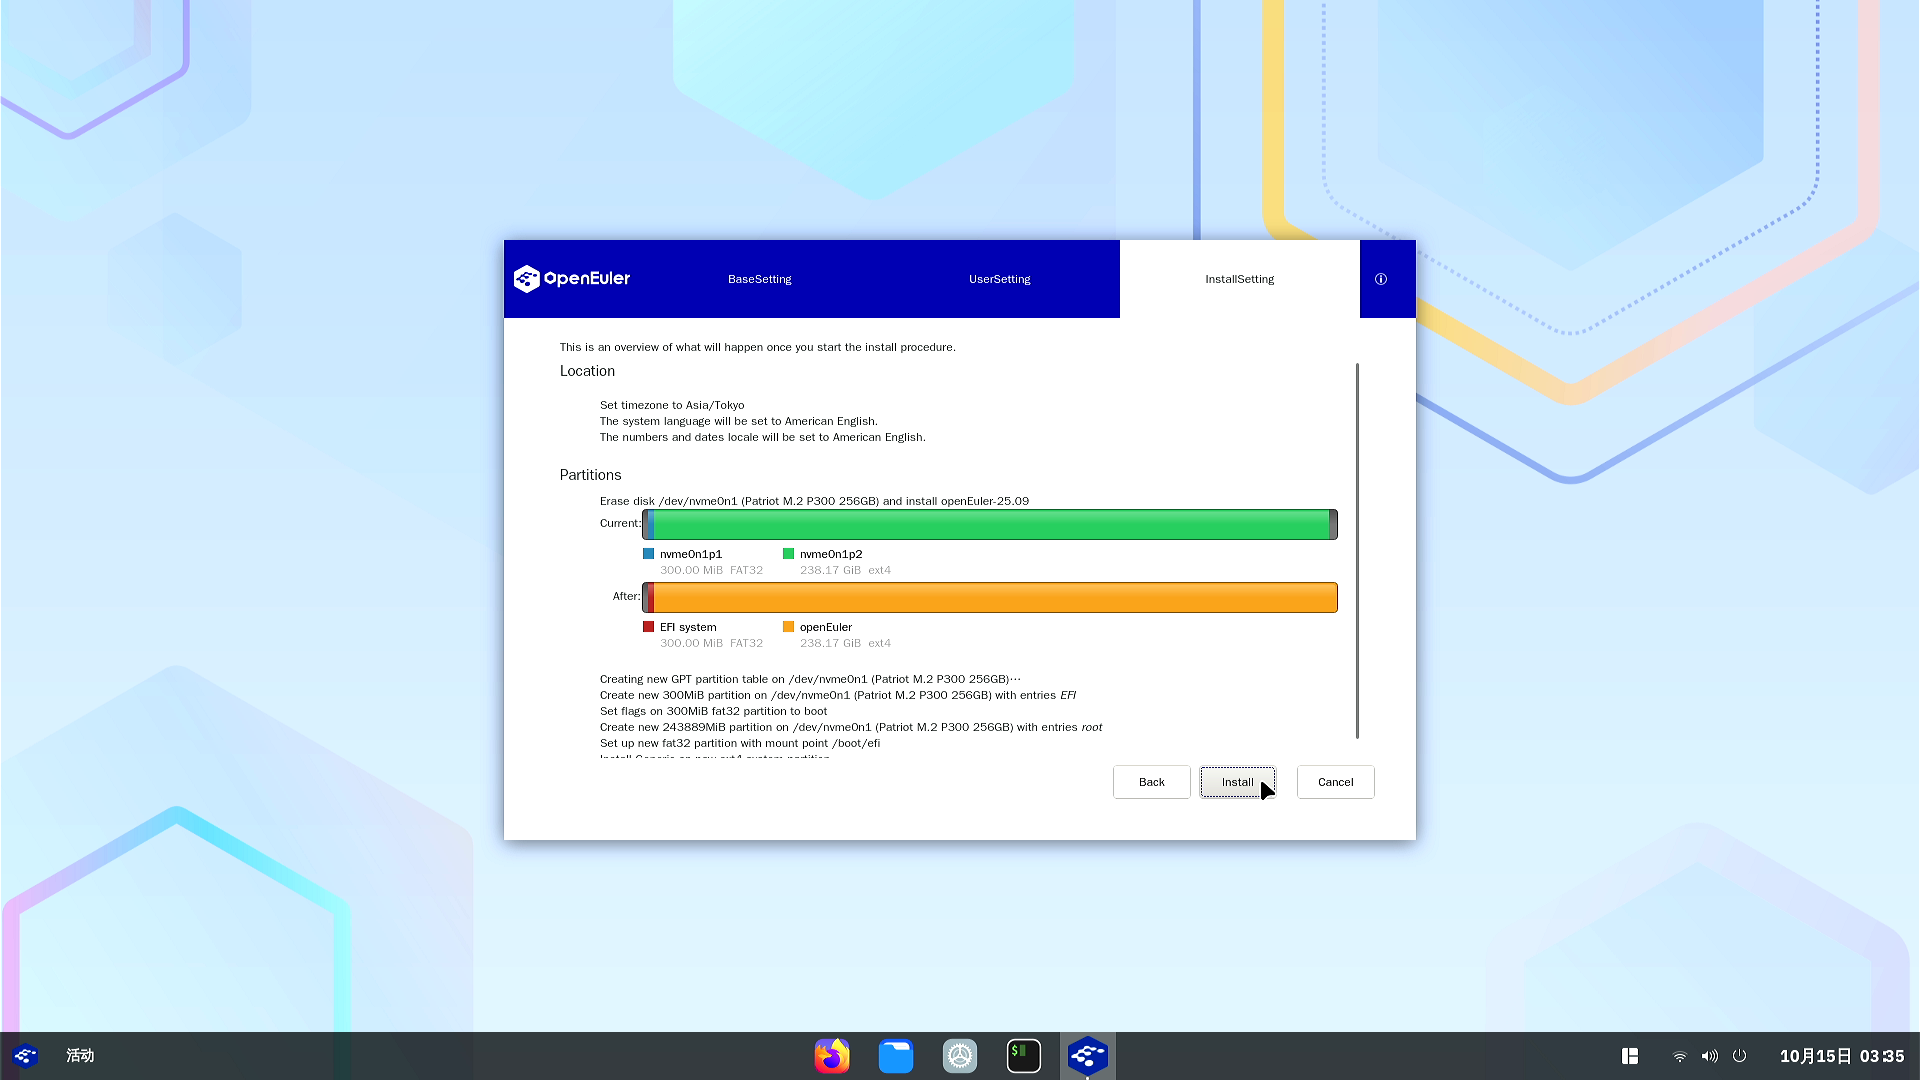This screenshot has height=1080, width=1920.
Task: Switch to the BaseSetting tab
Action: pyautogui.click(x=759, y=279)
